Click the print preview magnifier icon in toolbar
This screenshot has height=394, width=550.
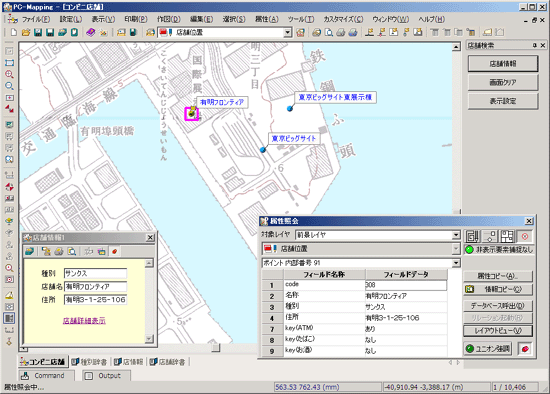pos(329,33)
